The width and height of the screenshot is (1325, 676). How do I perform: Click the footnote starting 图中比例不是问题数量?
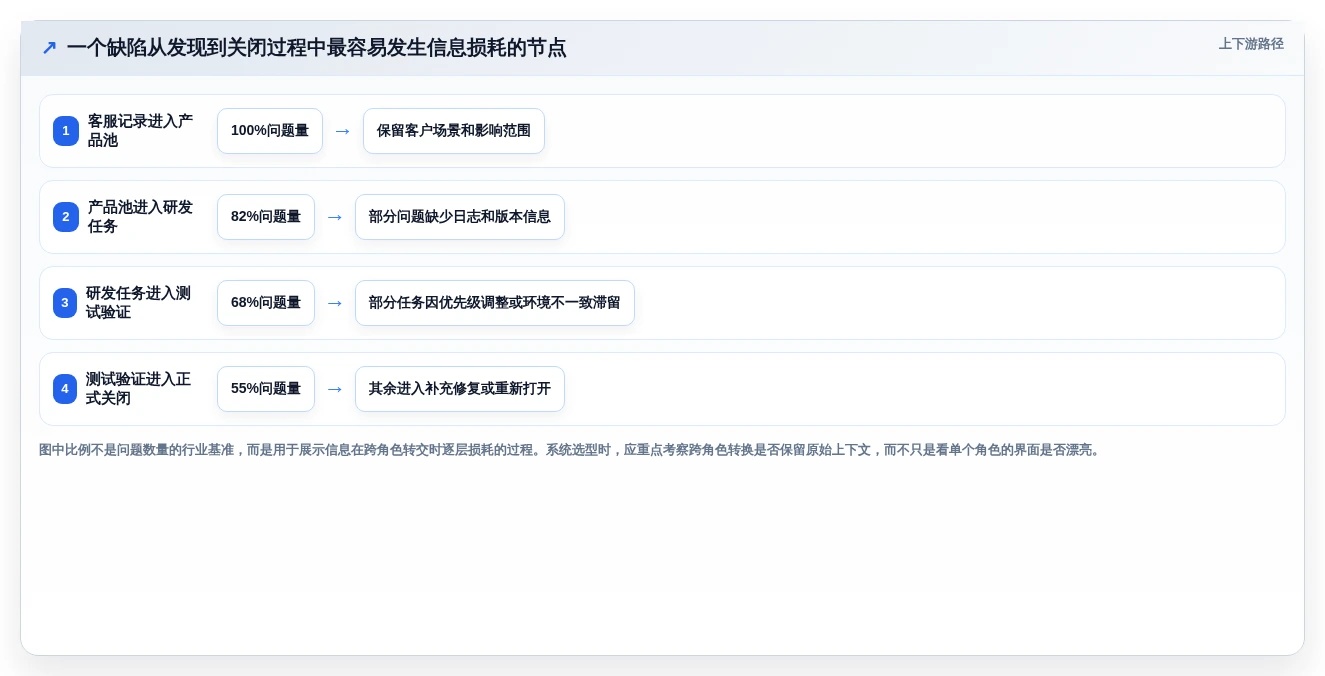coord(571,450)
